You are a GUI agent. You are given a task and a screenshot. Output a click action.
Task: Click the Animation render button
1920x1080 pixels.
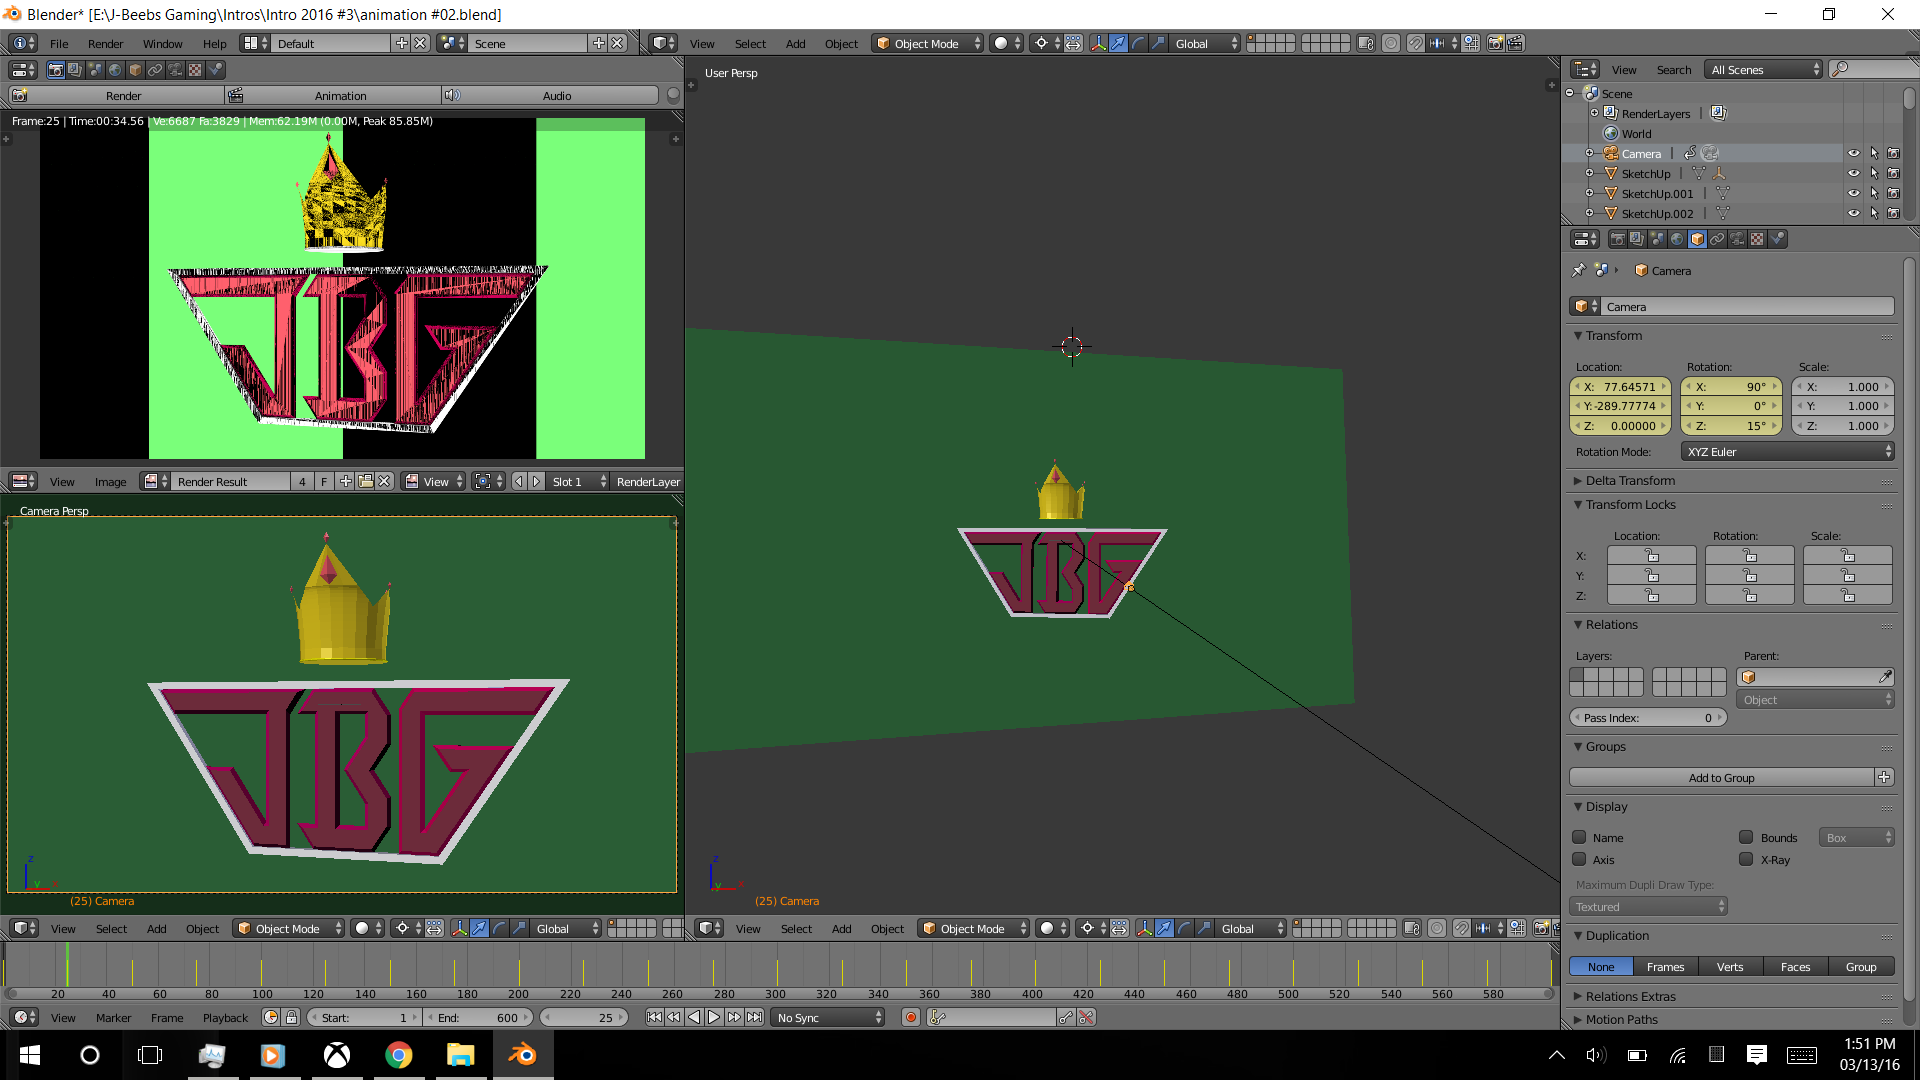(334, 95)
